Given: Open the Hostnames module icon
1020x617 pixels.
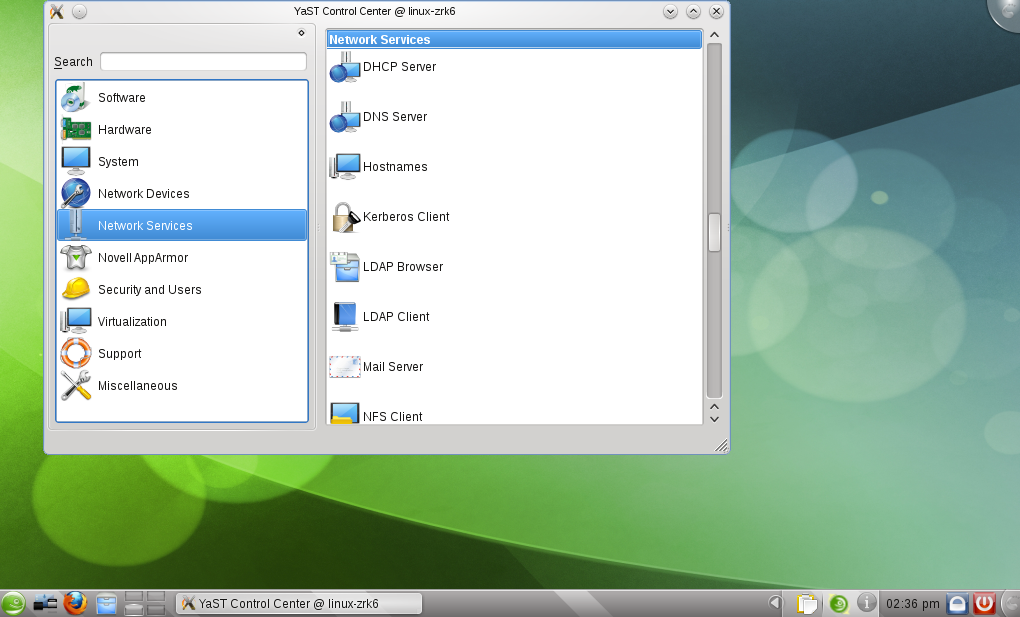Looking at the screenshot, I should point(345,167).
